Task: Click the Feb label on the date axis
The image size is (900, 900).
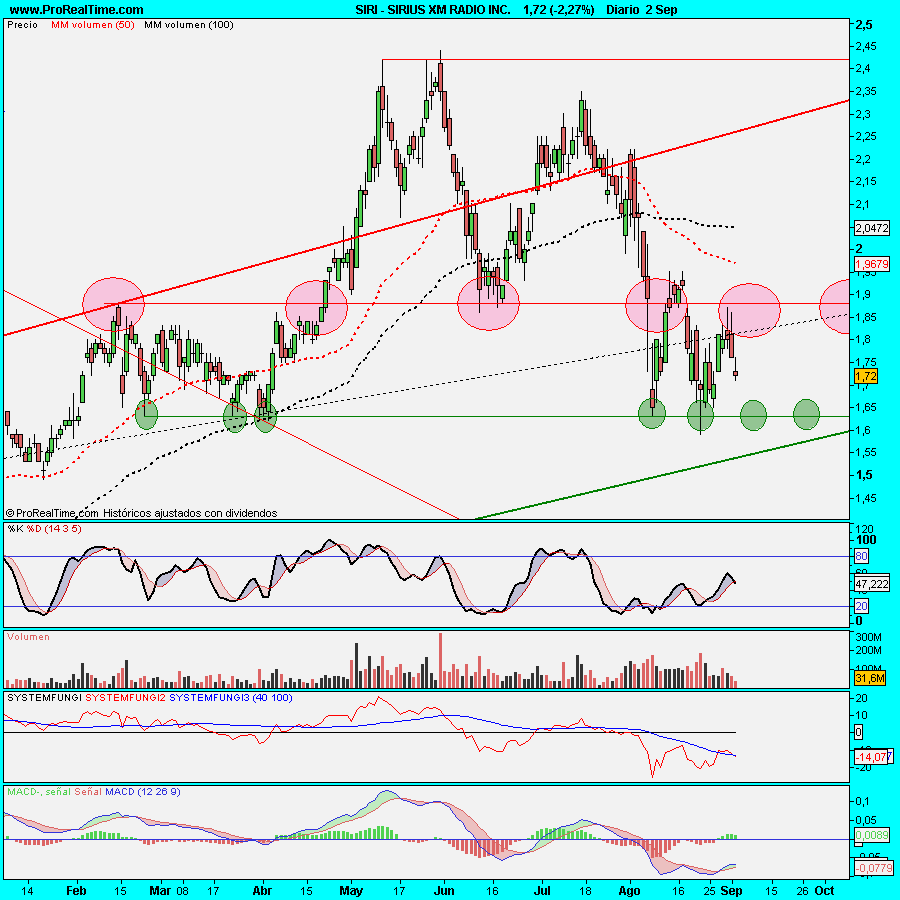Action: coord(76,891)
